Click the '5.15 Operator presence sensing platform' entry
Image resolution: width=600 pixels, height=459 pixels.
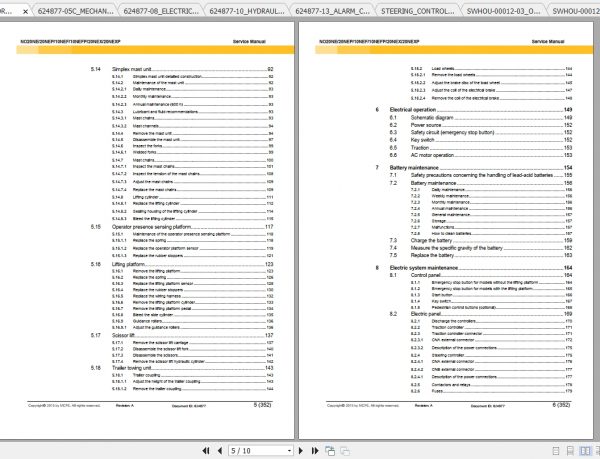182,227
